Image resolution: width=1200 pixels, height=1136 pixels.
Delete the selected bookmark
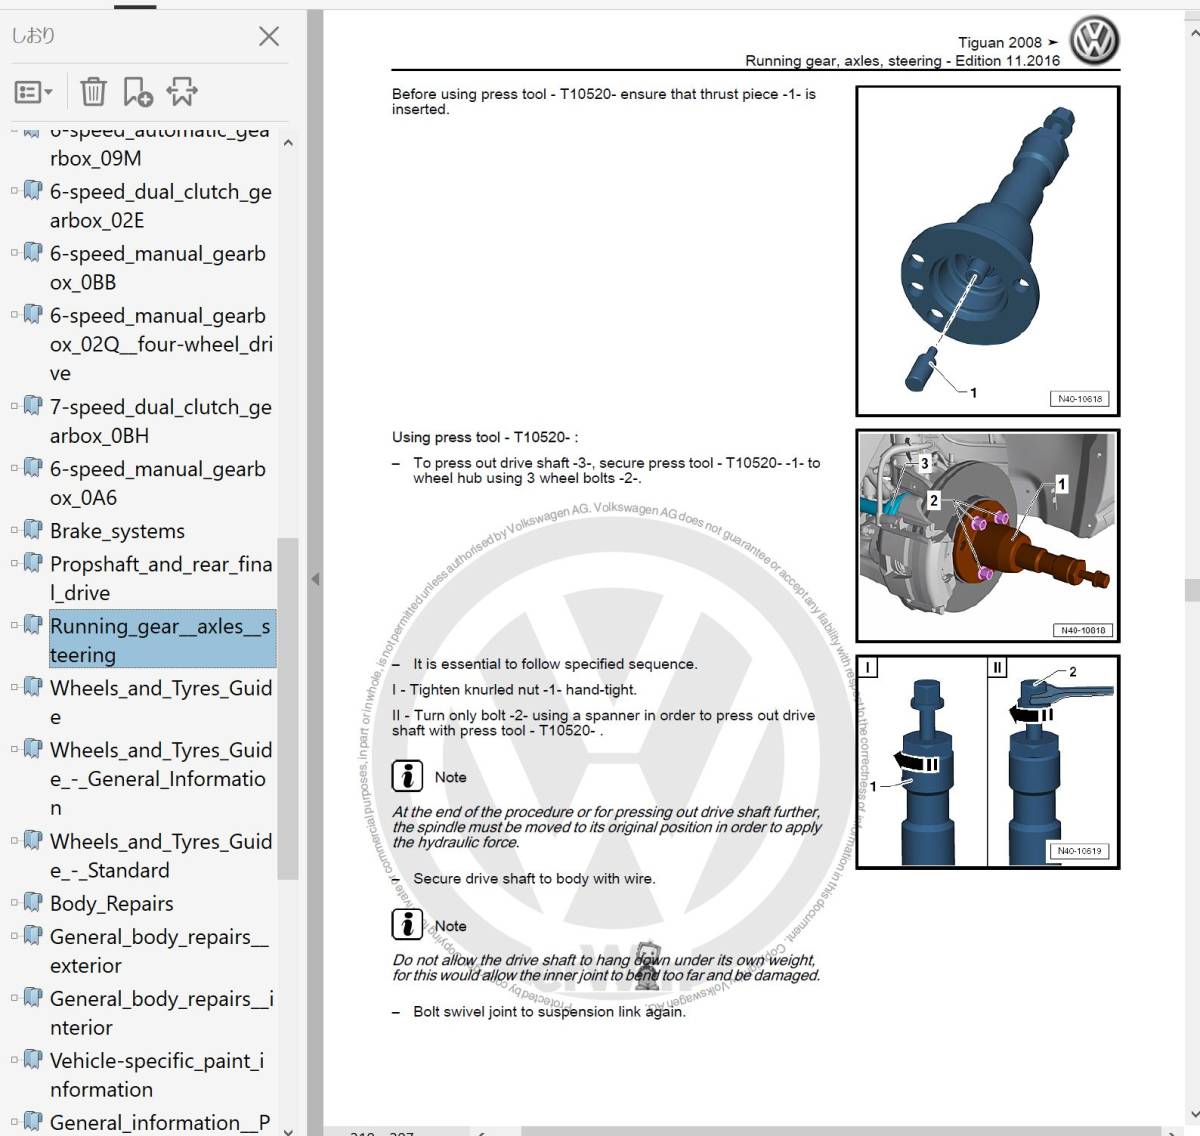tap(93, 92)
